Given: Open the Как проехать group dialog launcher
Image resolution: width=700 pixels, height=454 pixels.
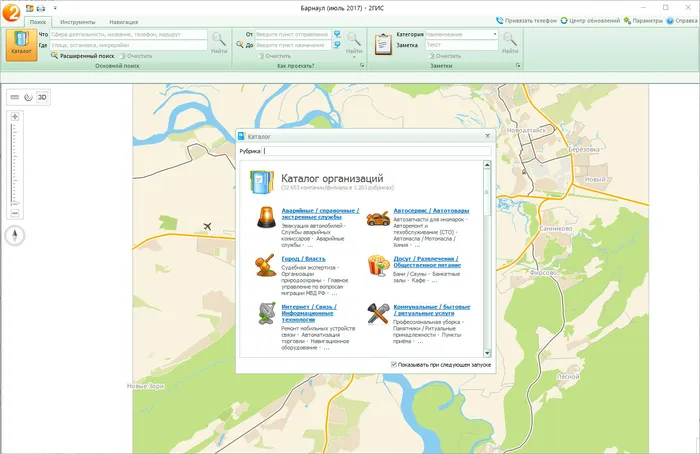Looking at the screenshot, I should [362, 66].
